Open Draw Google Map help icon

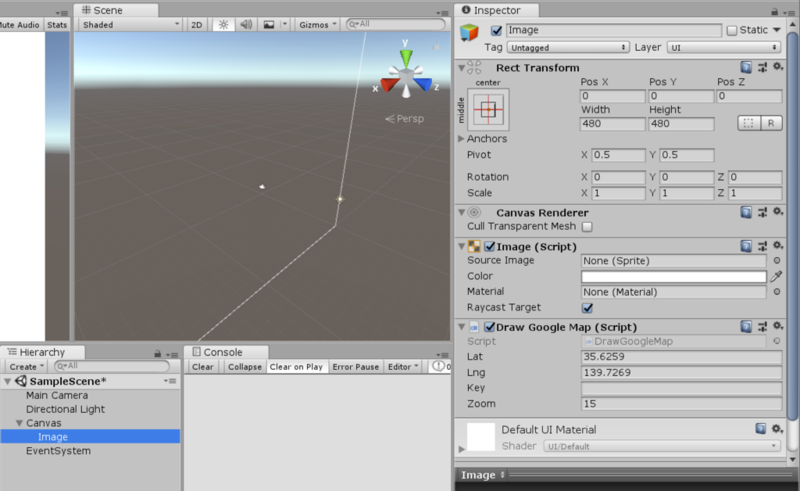tap(746, 327)
